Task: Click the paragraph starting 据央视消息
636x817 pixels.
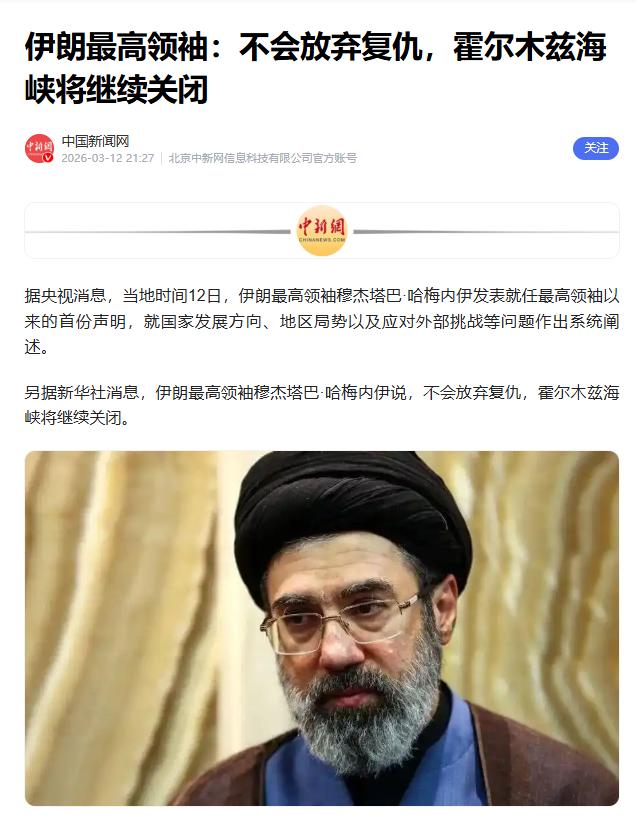Action: click(x=322, y=321)
